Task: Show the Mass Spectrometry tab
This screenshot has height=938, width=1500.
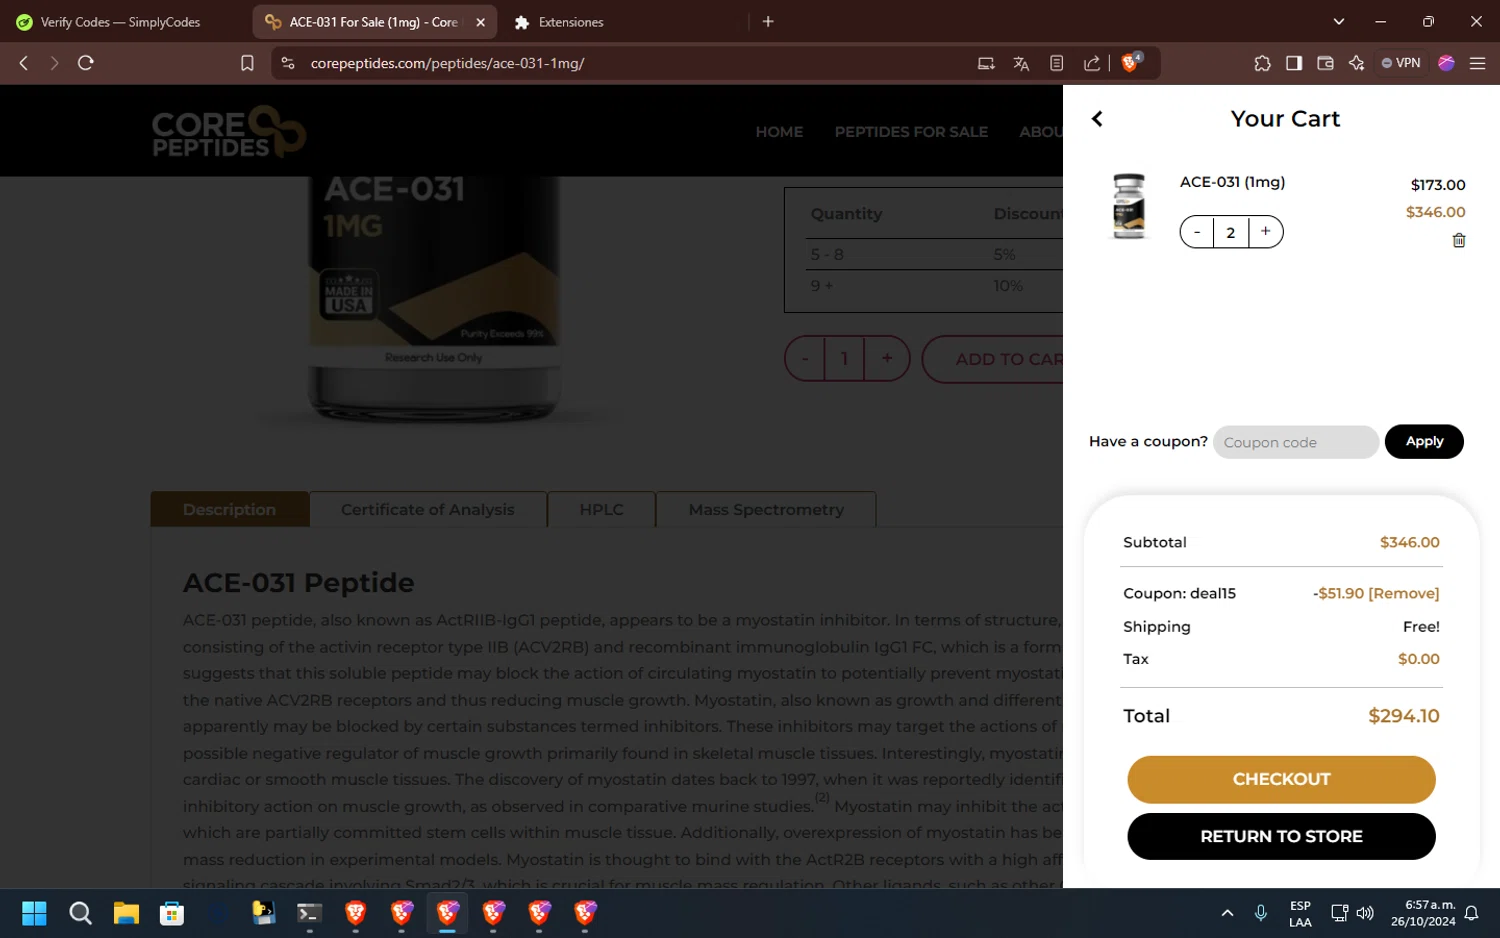Action: [x=766, y=510]
